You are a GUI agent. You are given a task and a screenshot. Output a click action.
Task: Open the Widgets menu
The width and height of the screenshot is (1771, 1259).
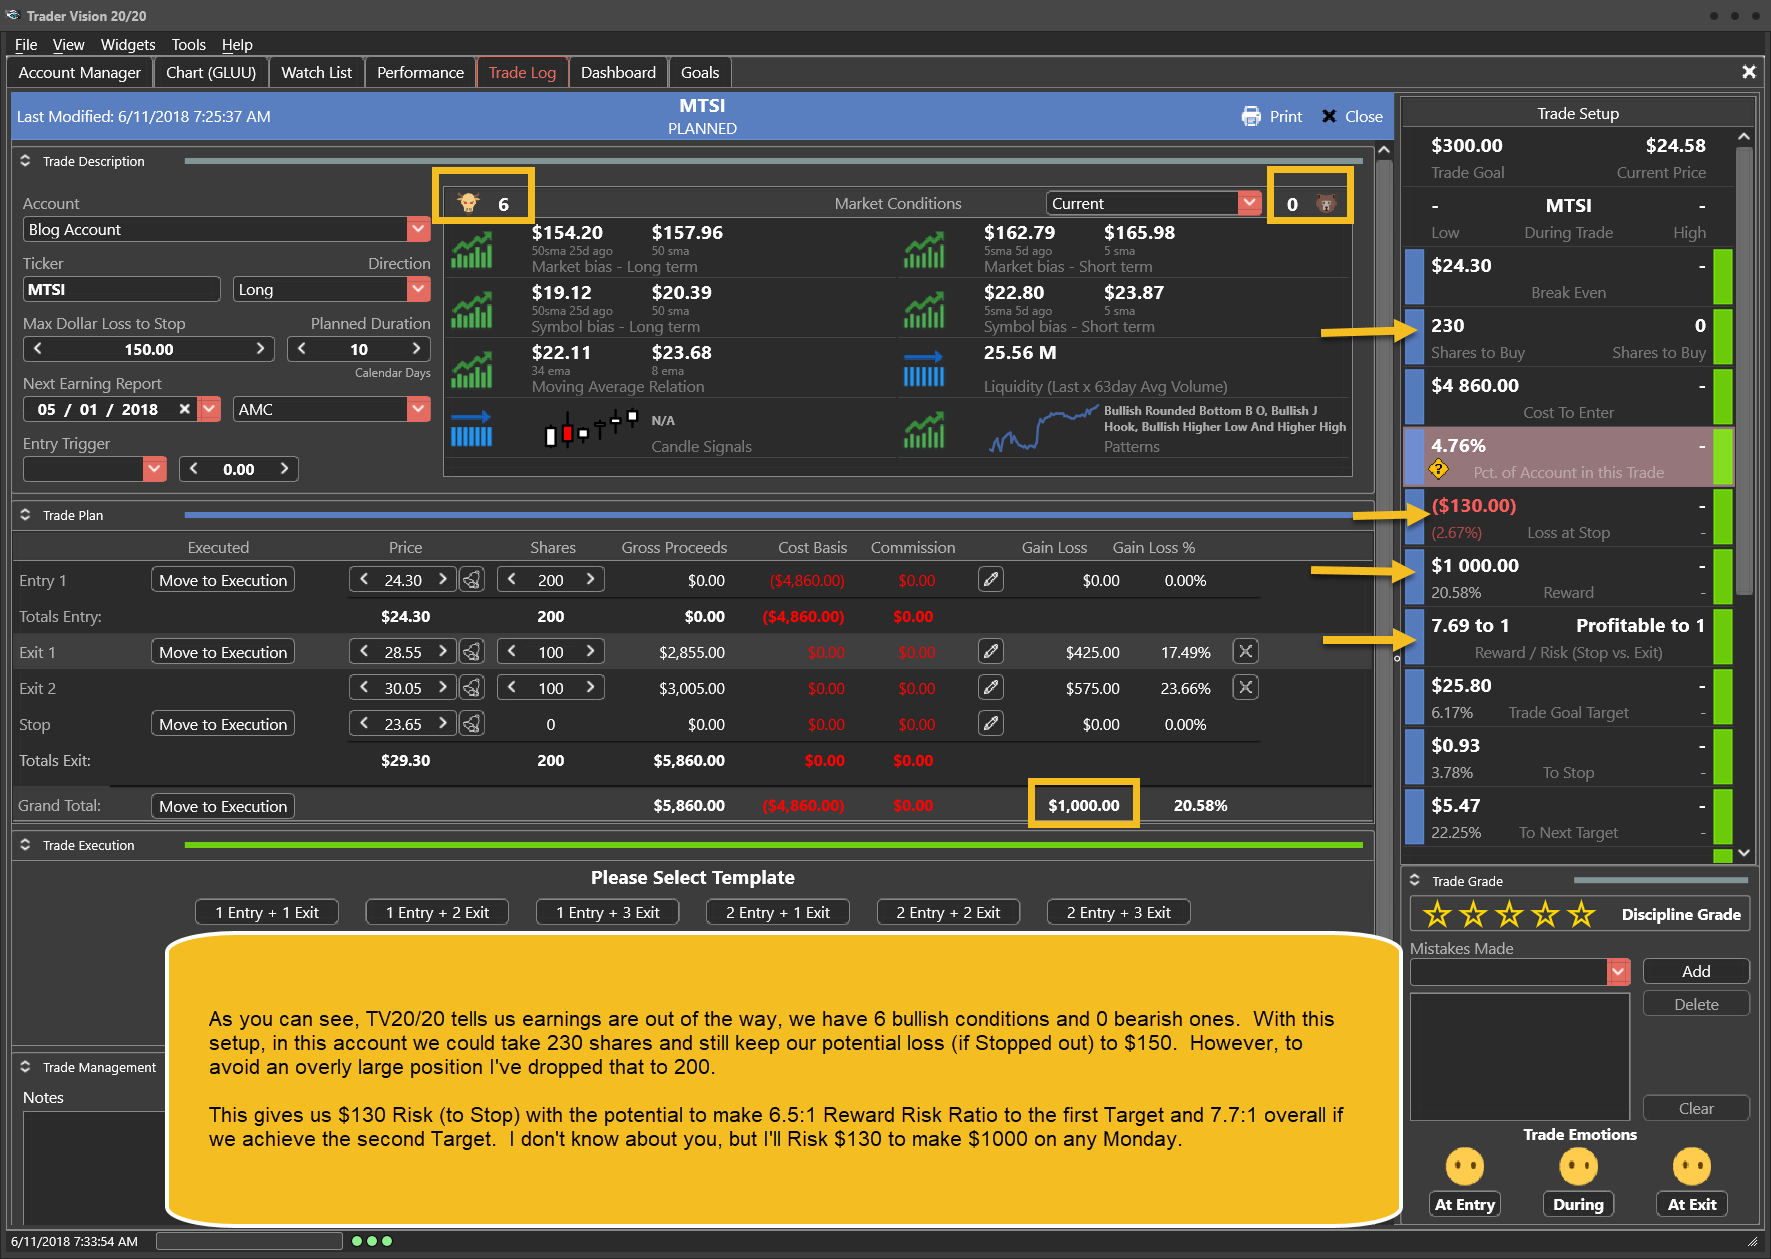tap(128, 45)
